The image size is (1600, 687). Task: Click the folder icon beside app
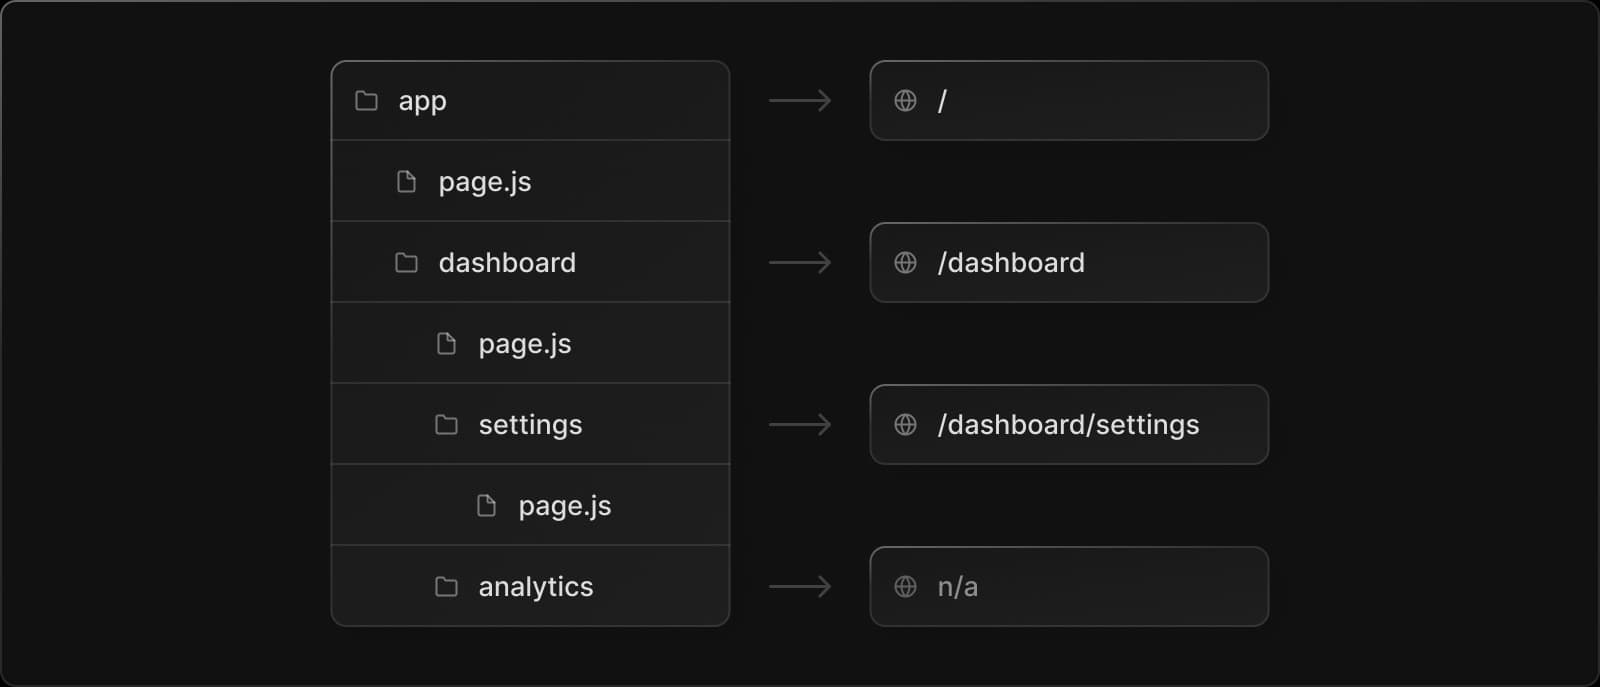pos(367,101)
